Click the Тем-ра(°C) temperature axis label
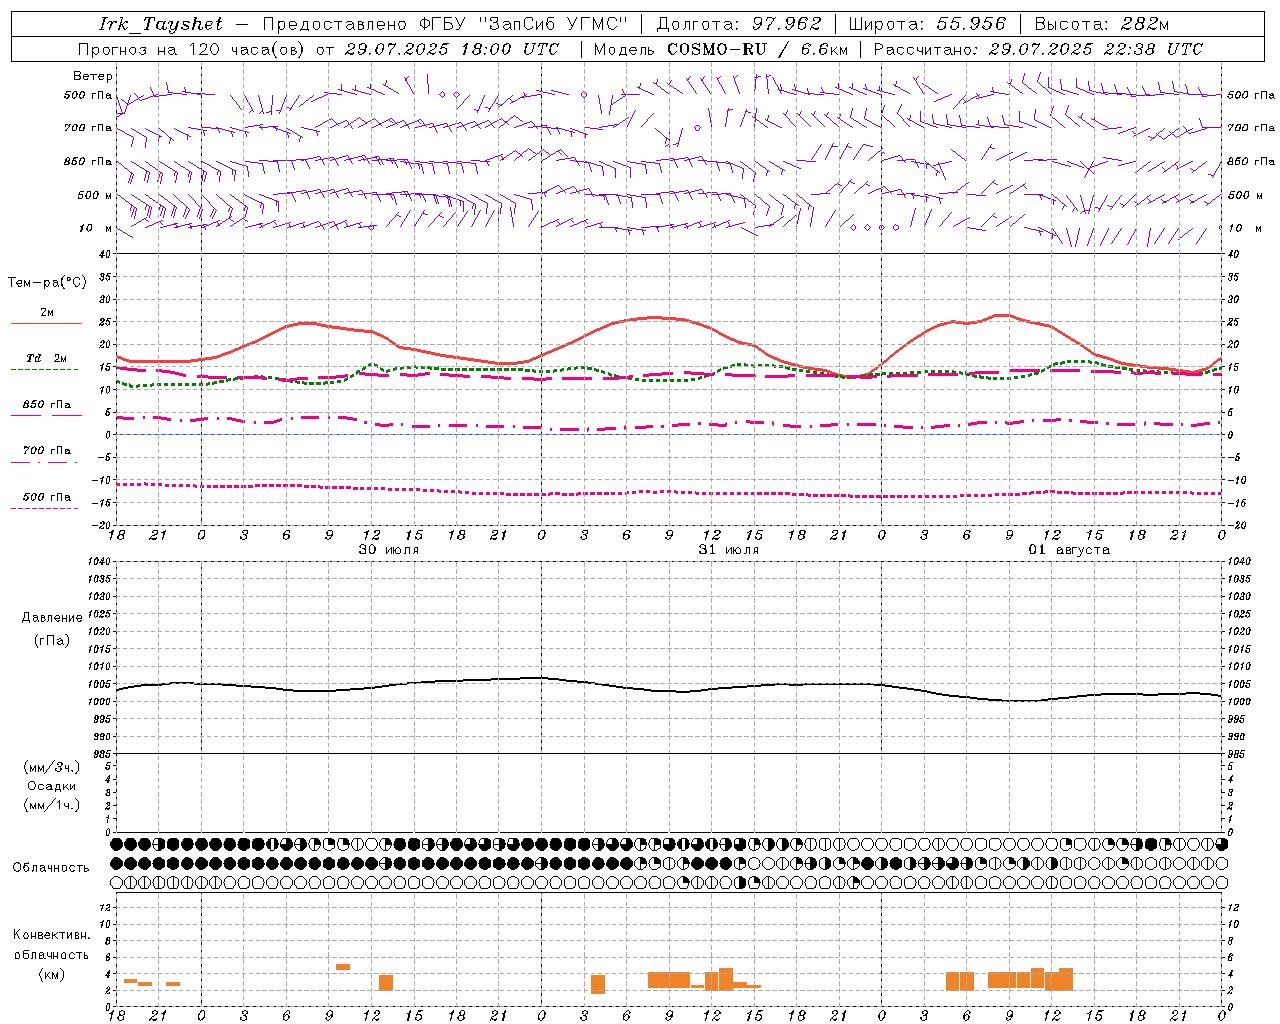This screenshot has height=1024, width=1280. [47, 283]
